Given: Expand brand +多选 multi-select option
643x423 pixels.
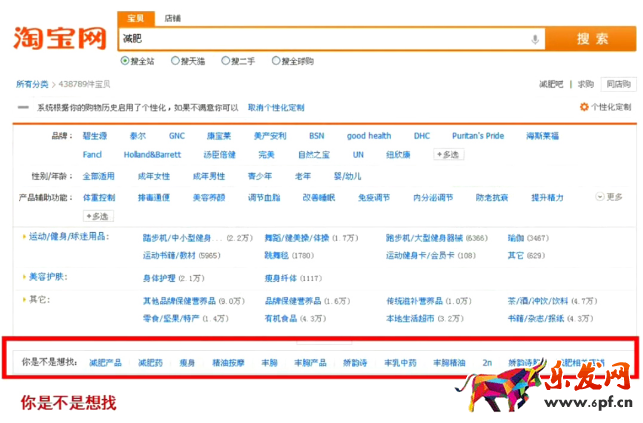Looking at the screenshot, I should (x=448, y=155).
